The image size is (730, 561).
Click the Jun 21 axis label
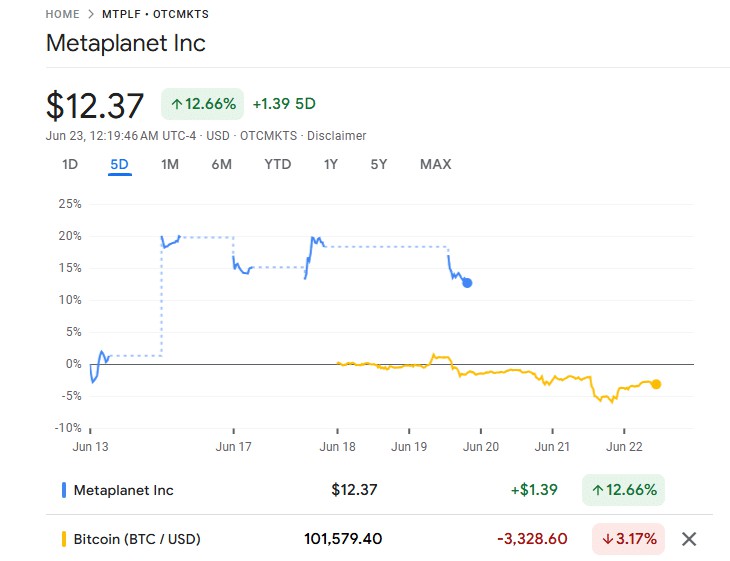point(552,447)
